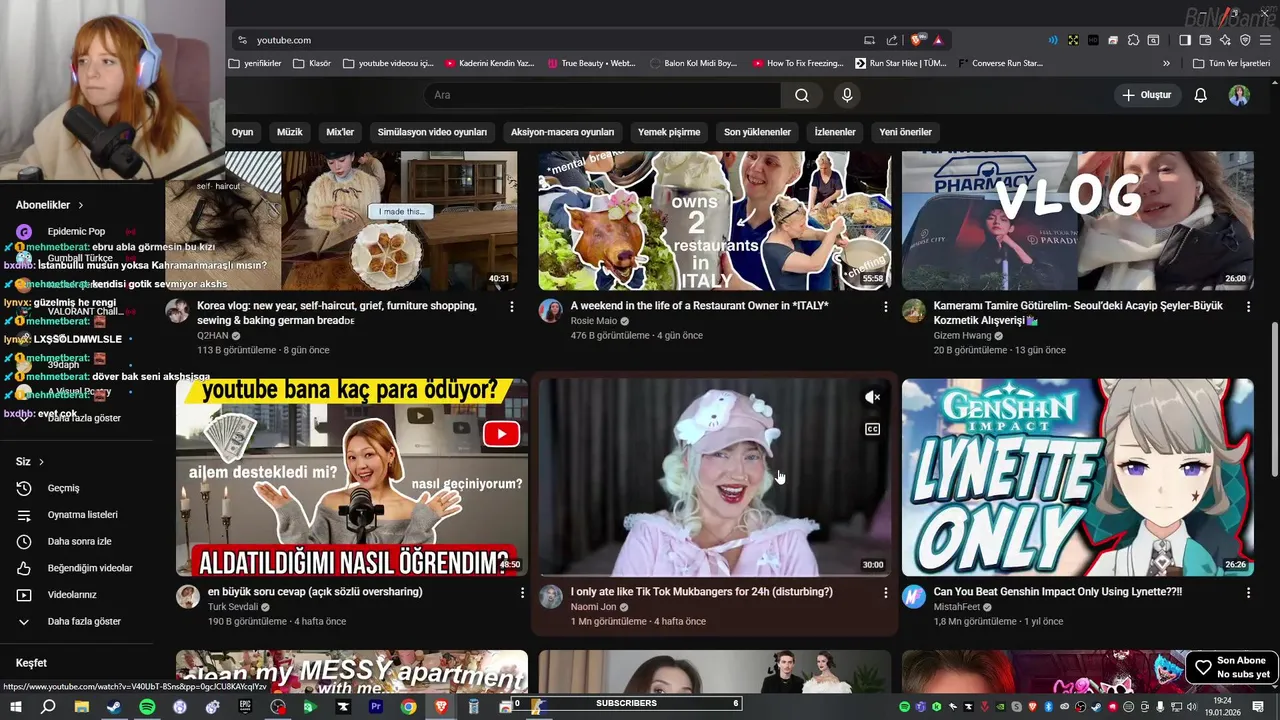Click the Ara search input field

(x=602, y=95)
